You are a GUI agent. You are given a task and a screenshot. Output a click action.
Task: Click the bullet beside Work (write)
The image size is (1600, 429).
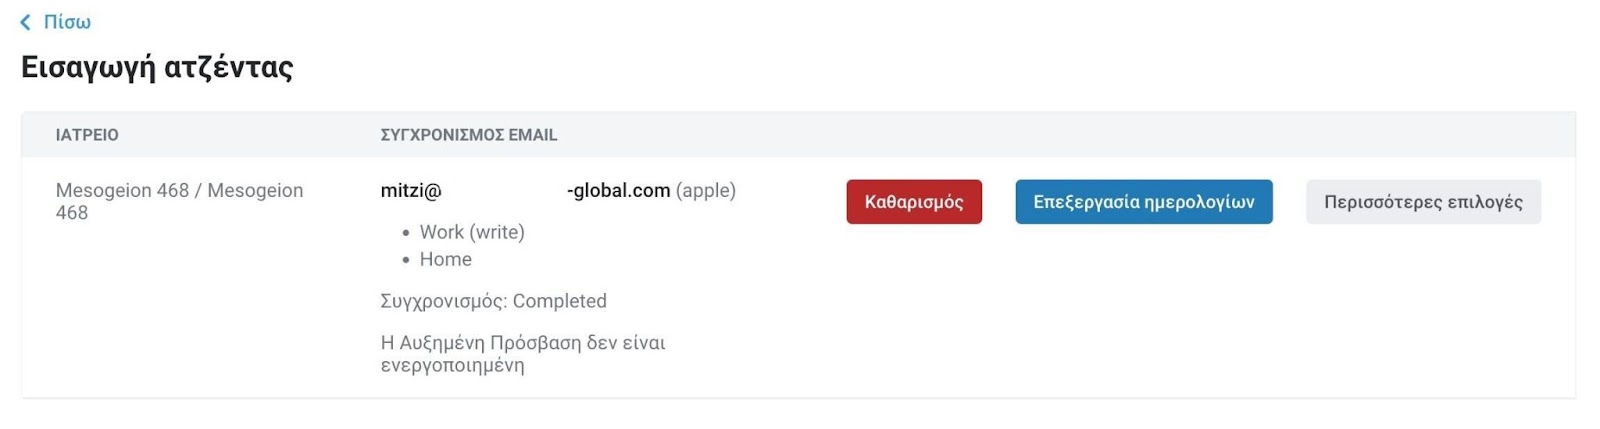[x=406, y=233]
